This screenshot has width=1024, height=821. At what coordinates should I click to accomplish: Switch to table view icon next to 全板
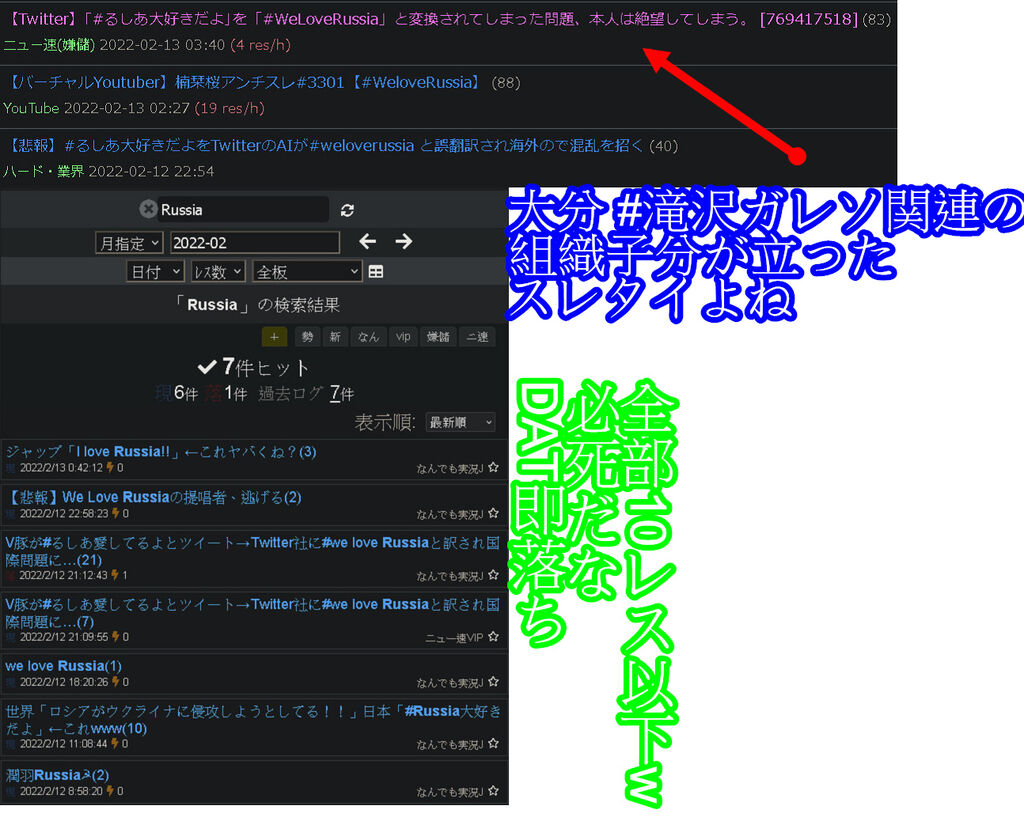[x=376, y=271]
